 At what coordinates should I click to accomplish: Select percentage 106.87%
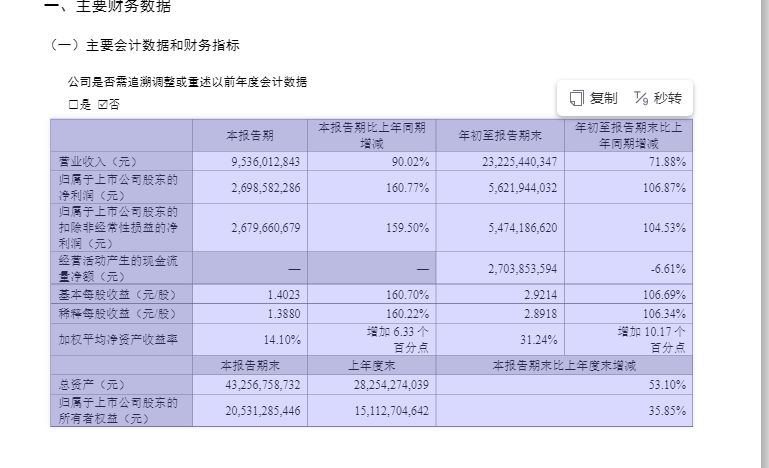pos(664,187)
